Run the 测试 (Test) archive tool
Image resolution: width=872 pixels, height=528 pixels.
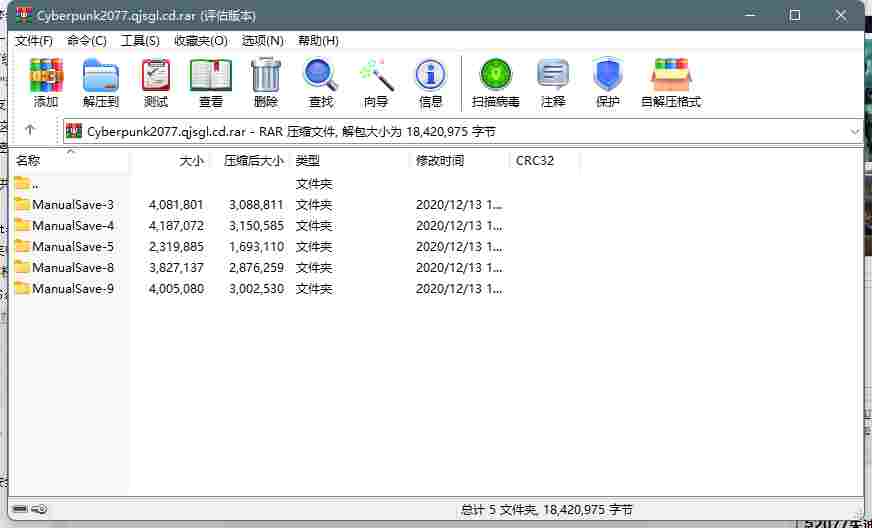pyautogui.click(x=156, y=76)
